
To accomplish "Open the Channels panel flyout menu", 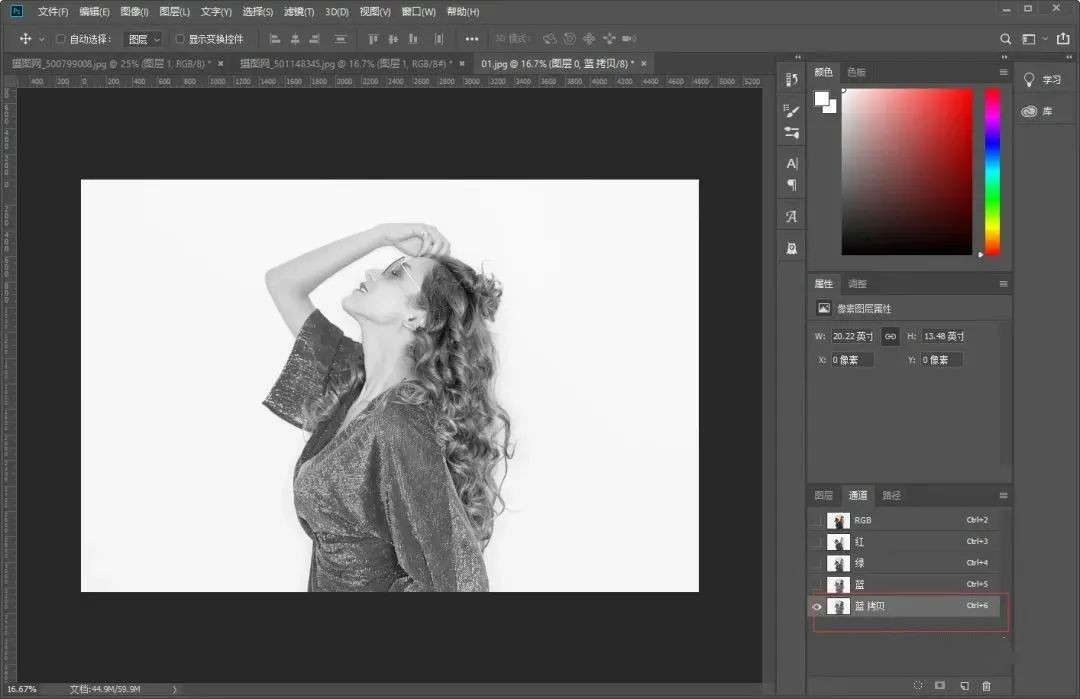I will coord(1003,495).
